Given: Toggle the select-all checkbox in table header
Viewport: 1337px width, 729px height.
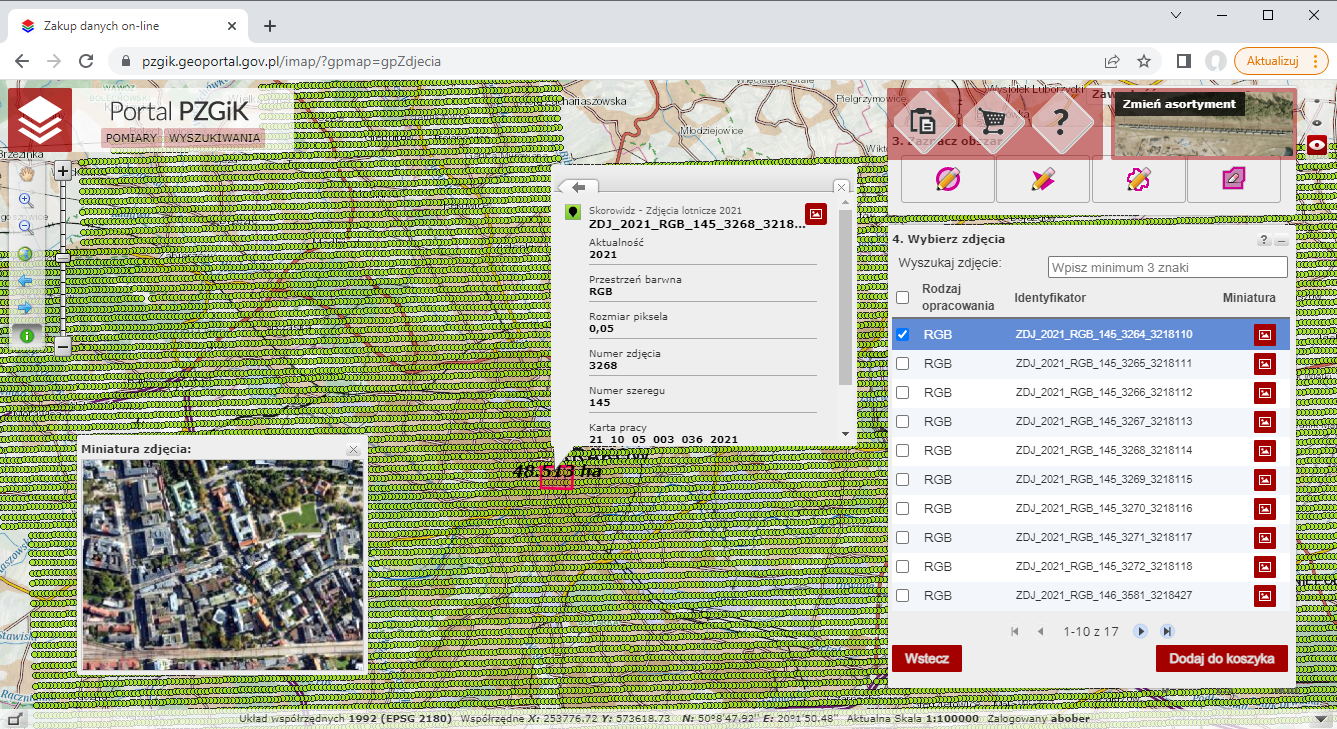Looking at the screenshot, I should pos(902,298).
